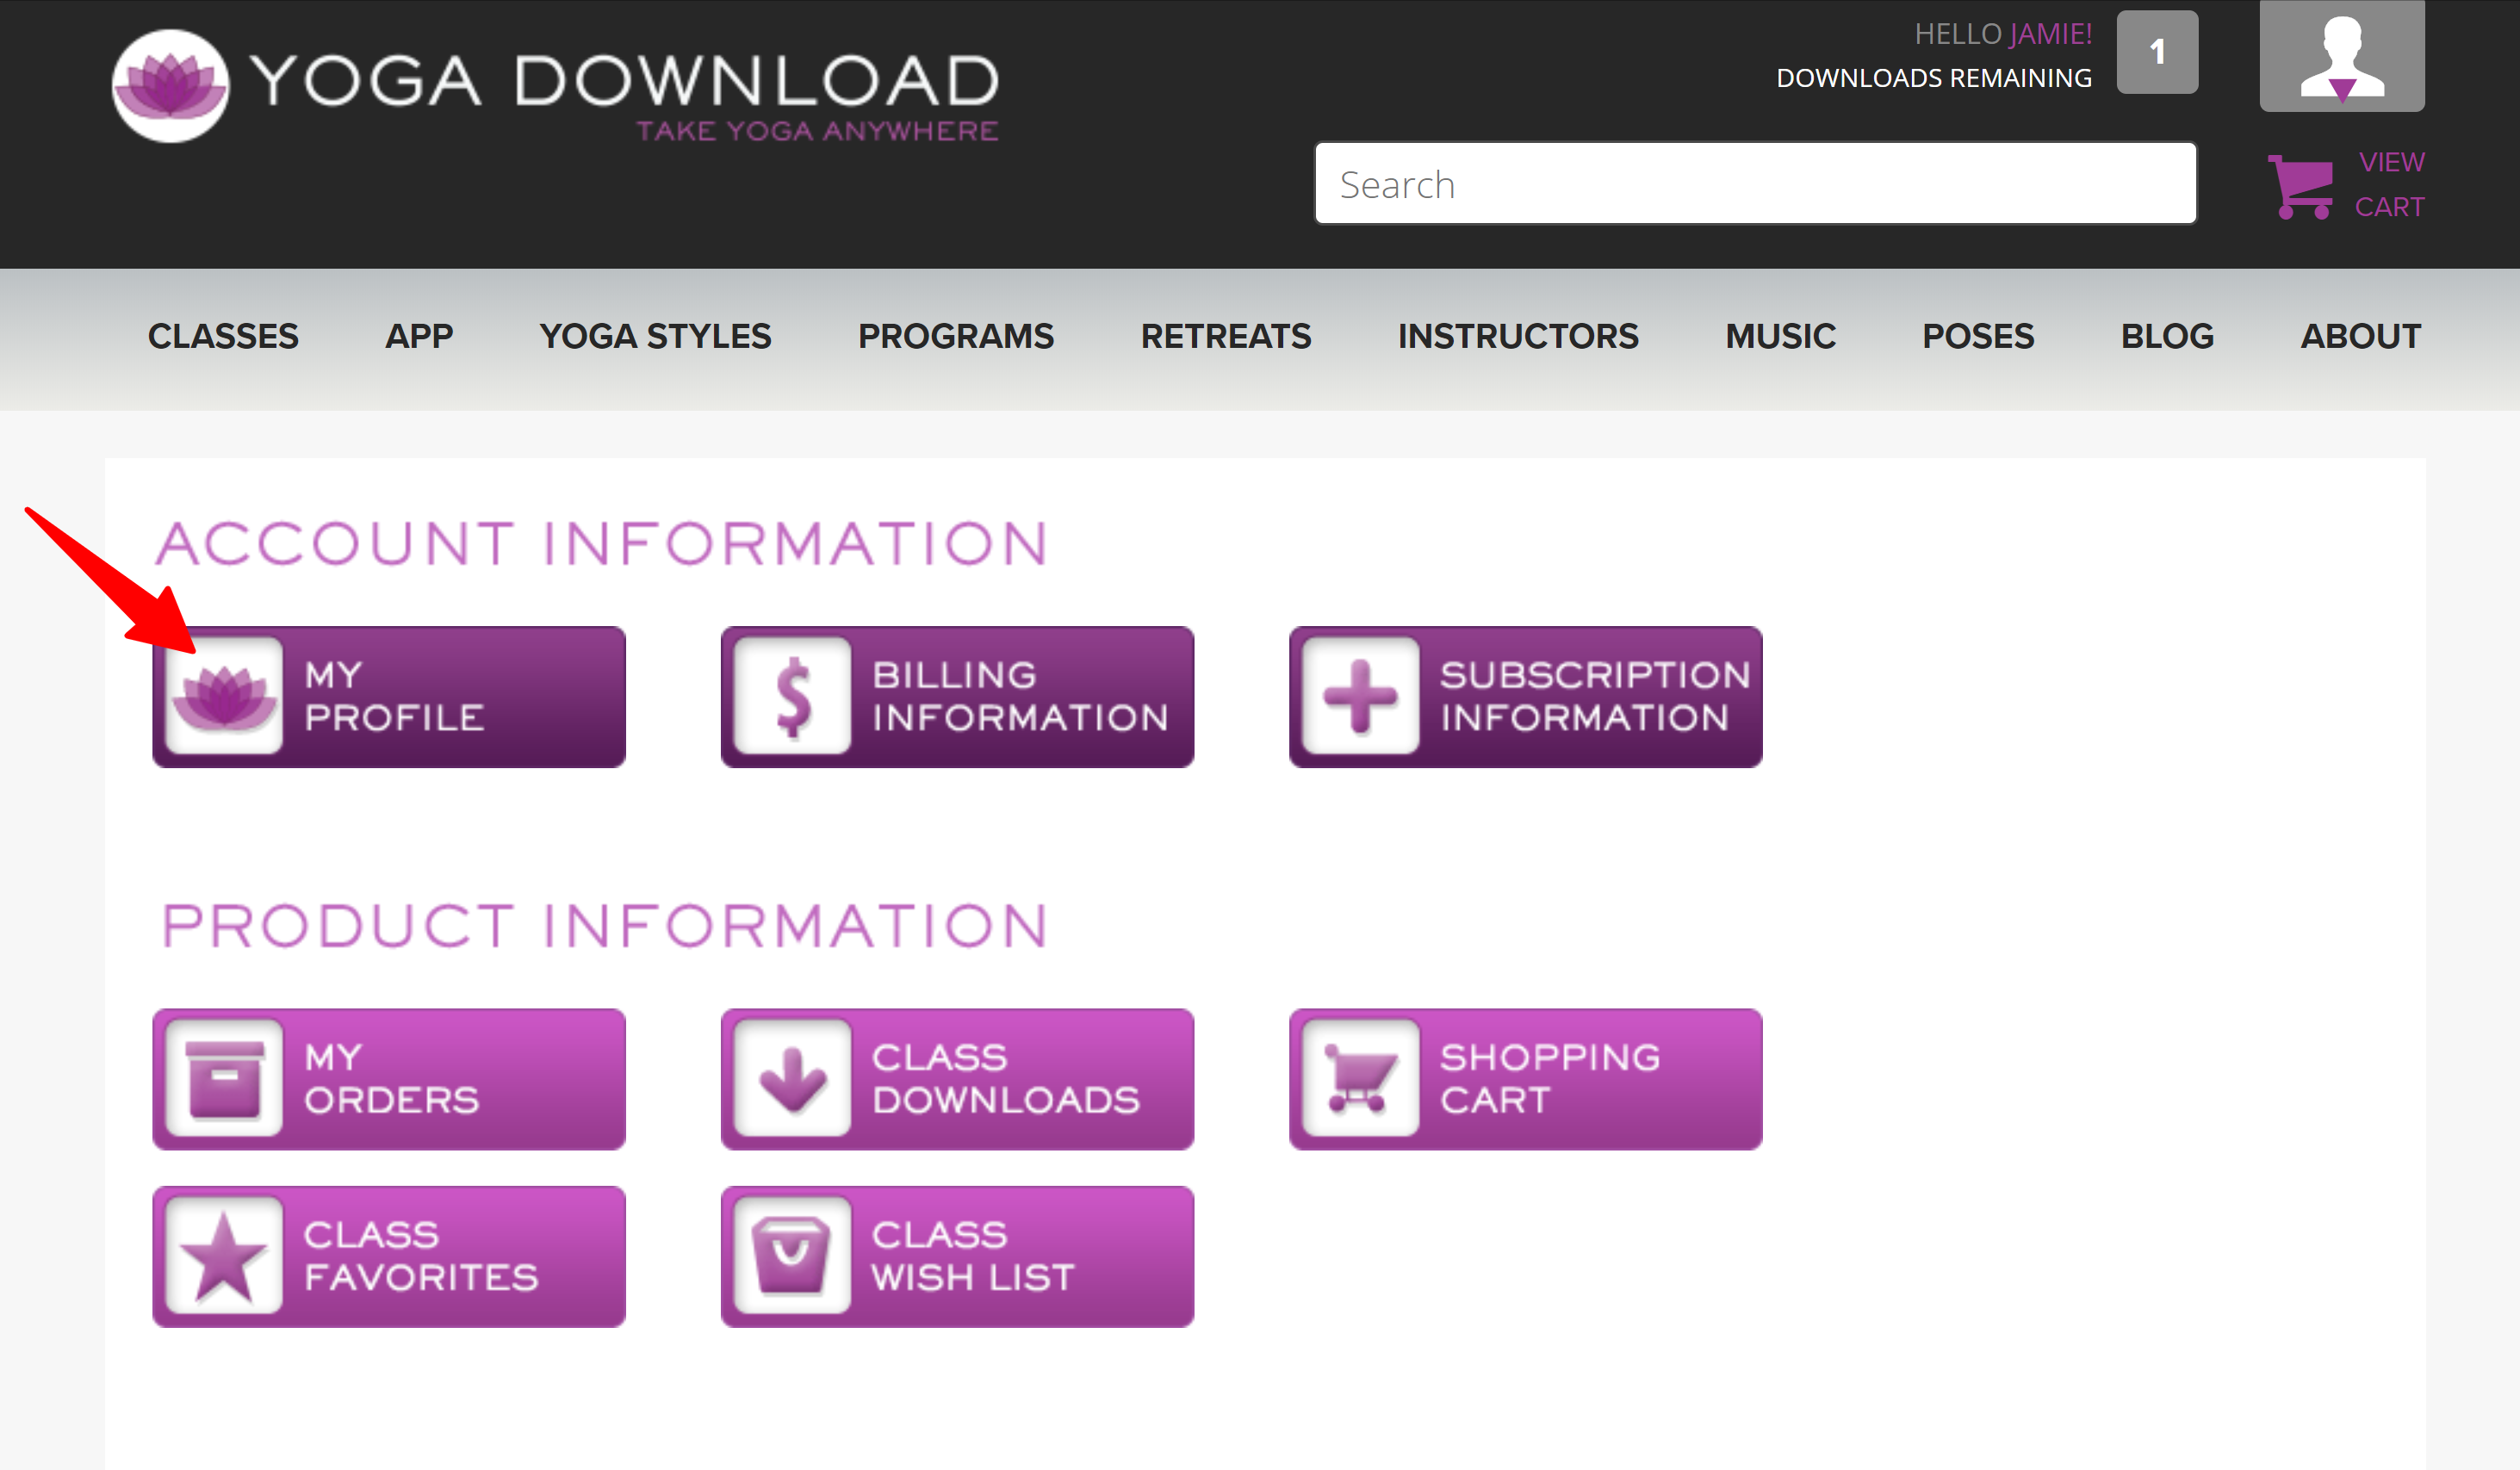
Task: Click the star icon for Class Favorites
Action: pyautogui.click(x=224, y=1256)
